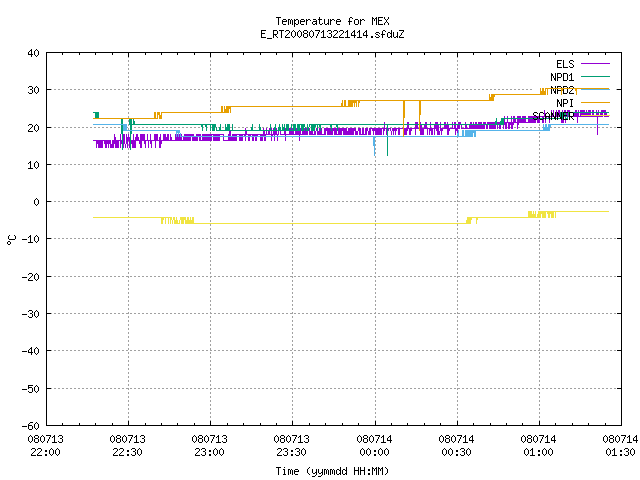
Task: Click the y-axis value '40'
Action: (x=33, y=53)
